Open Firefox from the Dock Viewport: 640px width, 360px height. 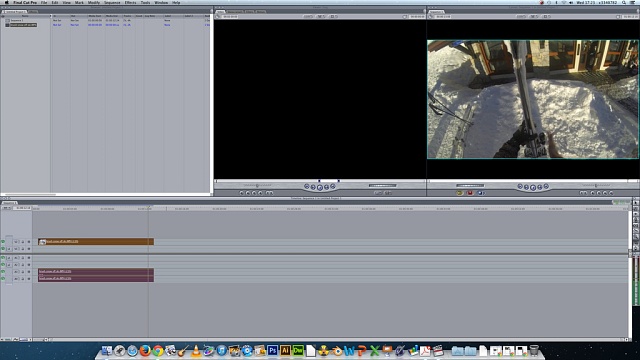(145, 350)
